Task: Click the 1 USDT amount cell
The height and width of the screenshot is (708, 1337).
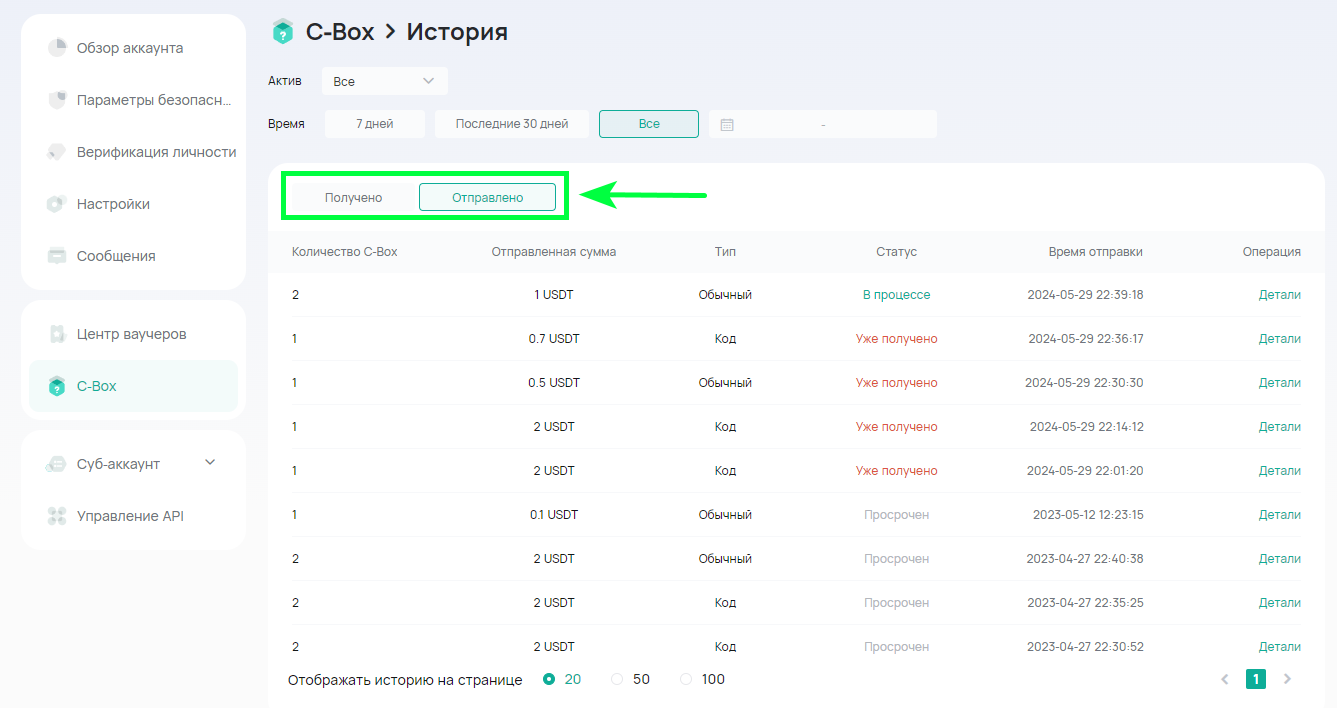Action: click(554, 295)
